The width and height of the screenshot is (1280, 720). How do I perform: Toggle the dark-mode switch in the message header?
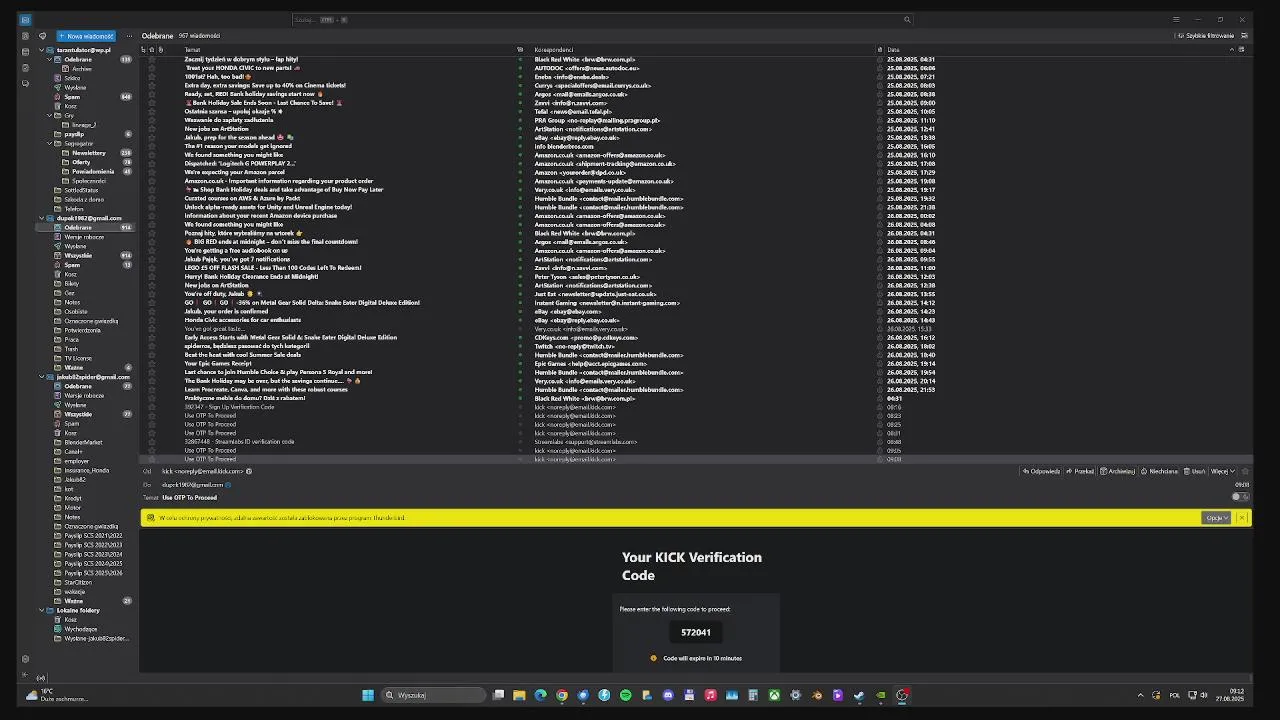click(1239, 497)
